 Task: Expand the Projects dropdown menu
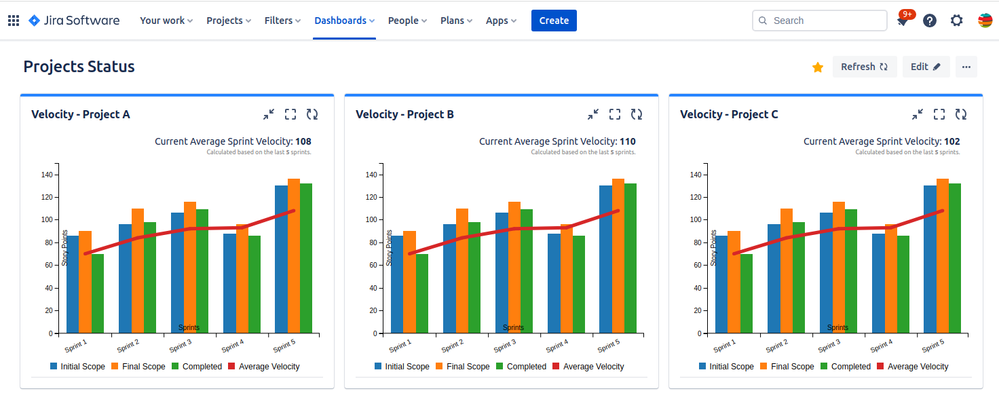(229, 20)
